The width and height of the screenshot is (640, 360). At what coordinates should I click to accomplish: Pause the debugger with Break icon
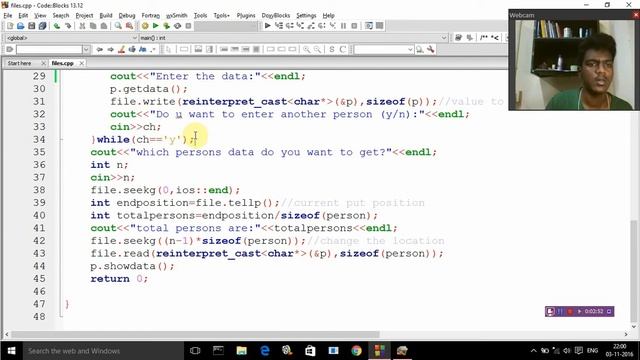pos(343,26)
